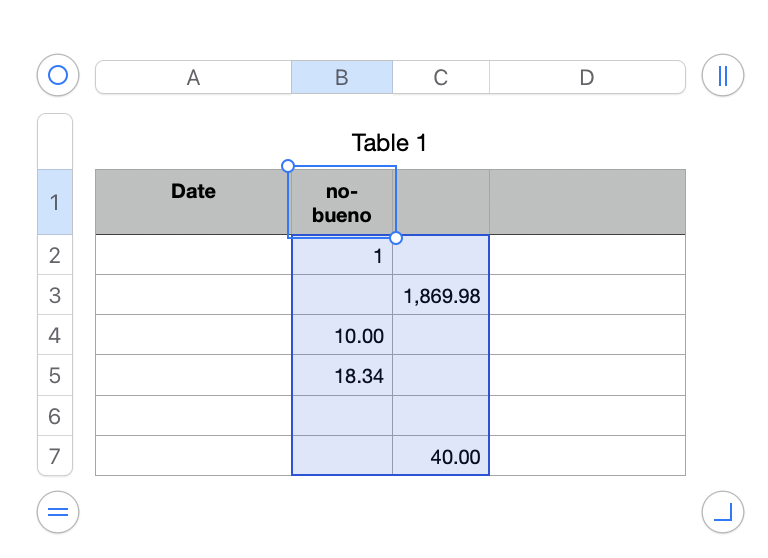Click the add-column handle with two bars
Screen dimensions: 768x558
coord(723,76)
